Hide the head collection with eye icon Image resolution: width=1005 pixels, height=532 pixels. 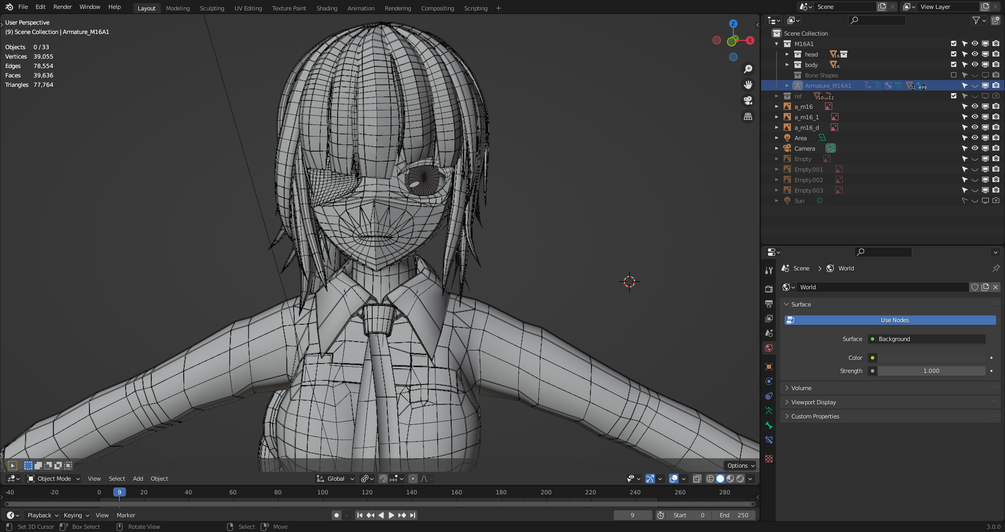(x=975, y=54)
